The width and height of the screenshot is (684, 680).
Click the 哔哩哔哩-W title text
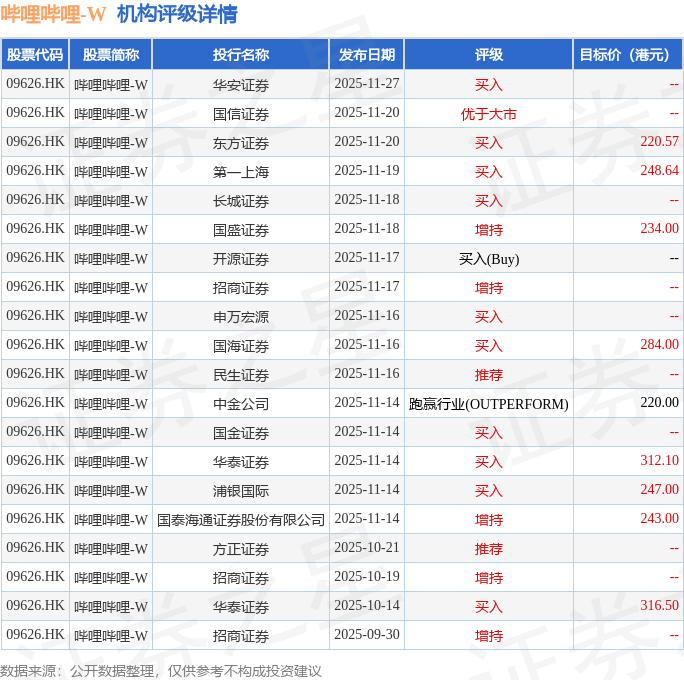53,14
